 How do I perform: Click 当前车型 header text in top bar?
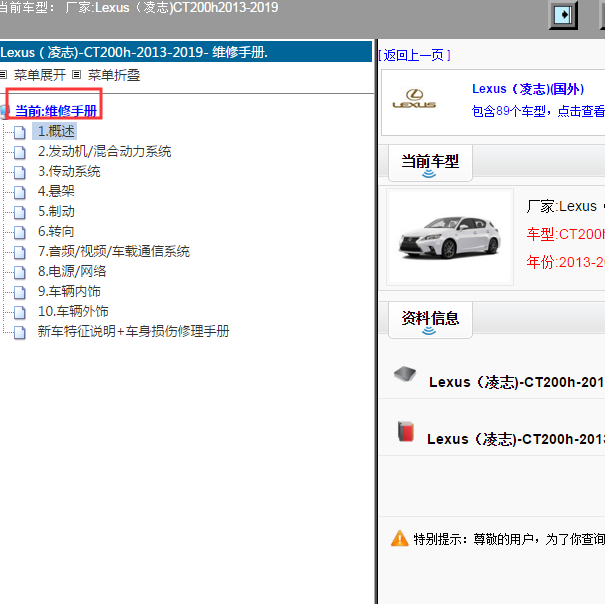139,7
